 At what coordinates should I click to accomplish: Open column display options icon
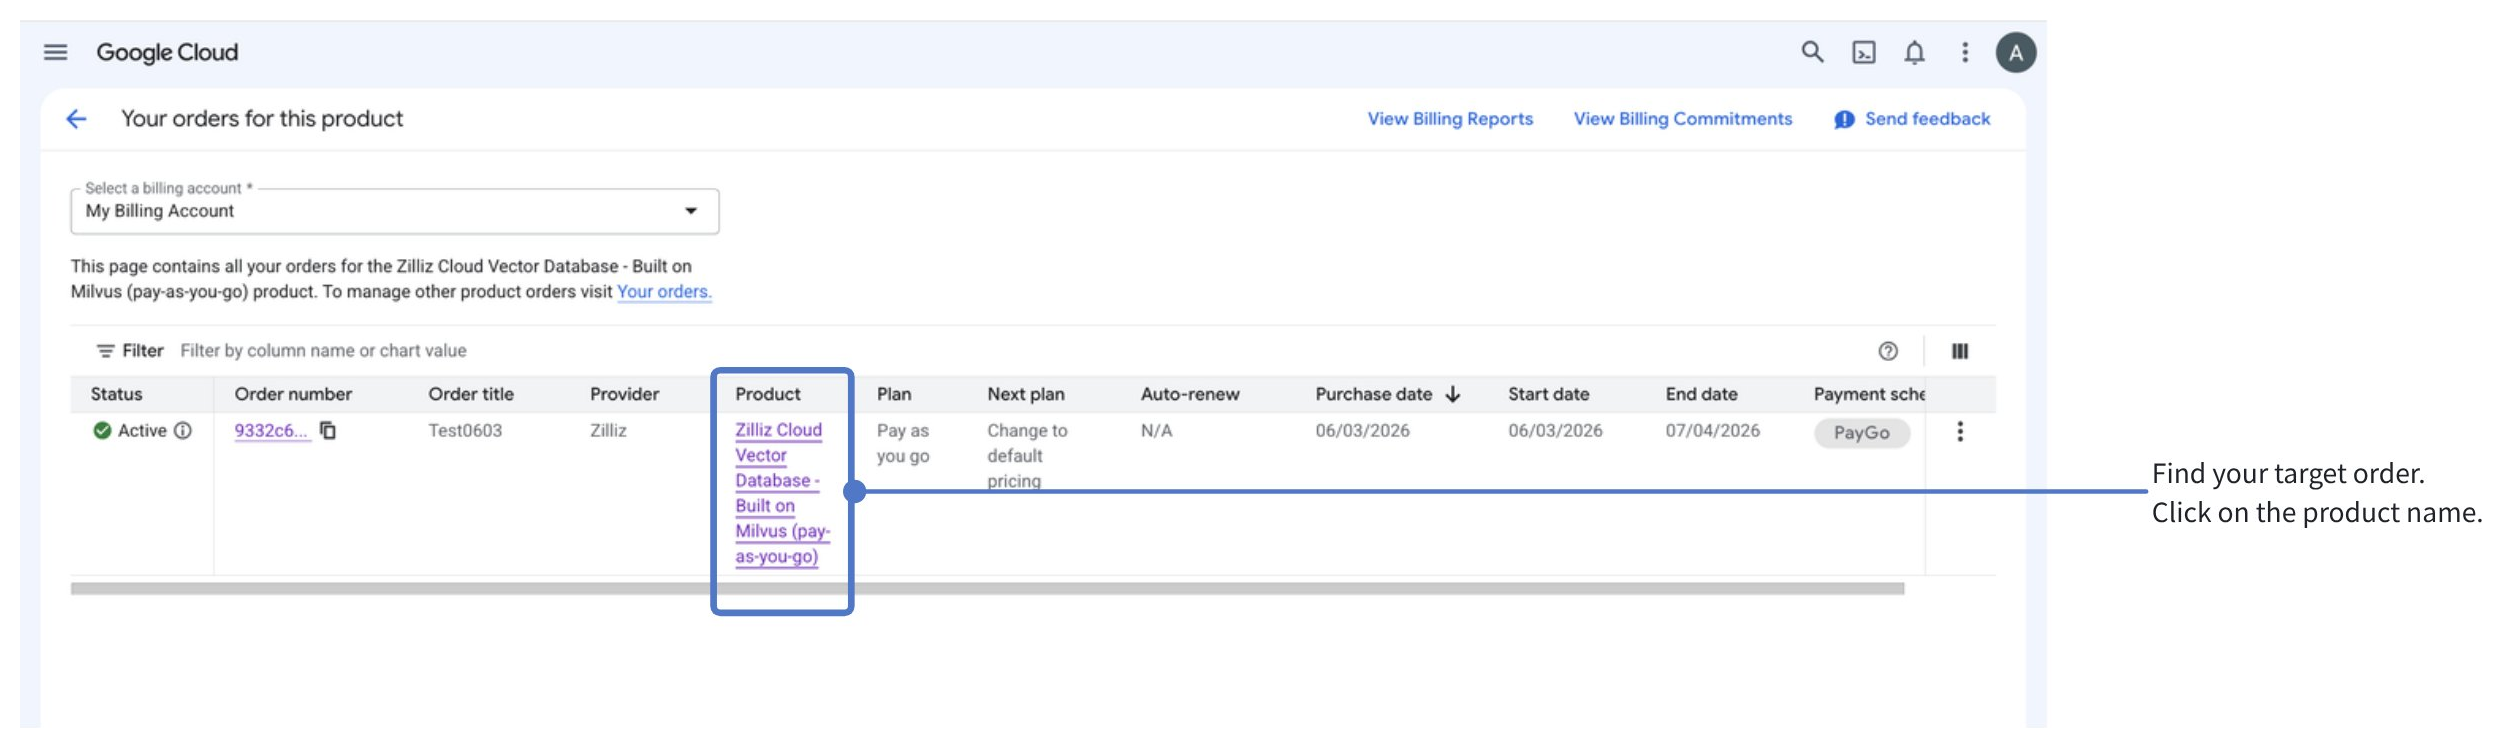pos(1960,351)
